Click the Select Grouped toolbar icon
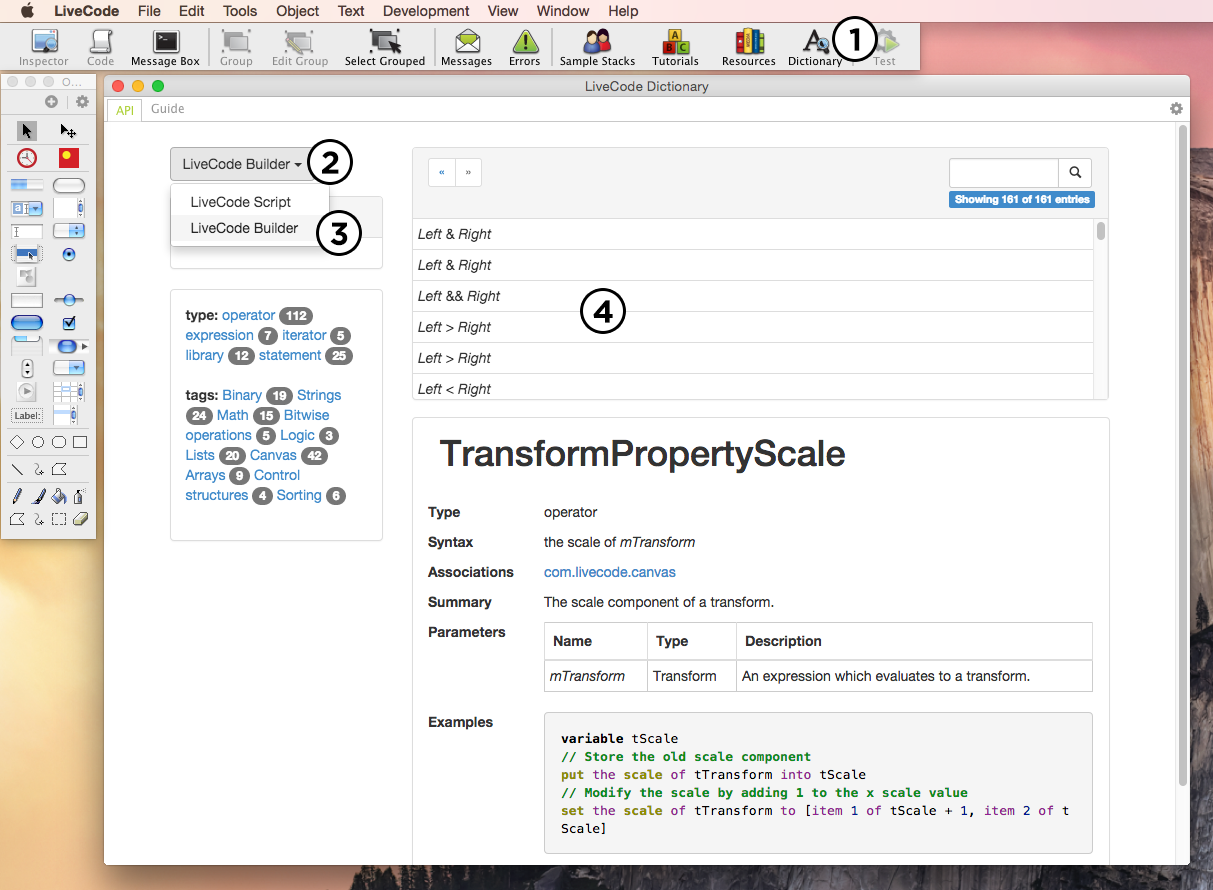The image size is (1213, 890). (385, 43)
